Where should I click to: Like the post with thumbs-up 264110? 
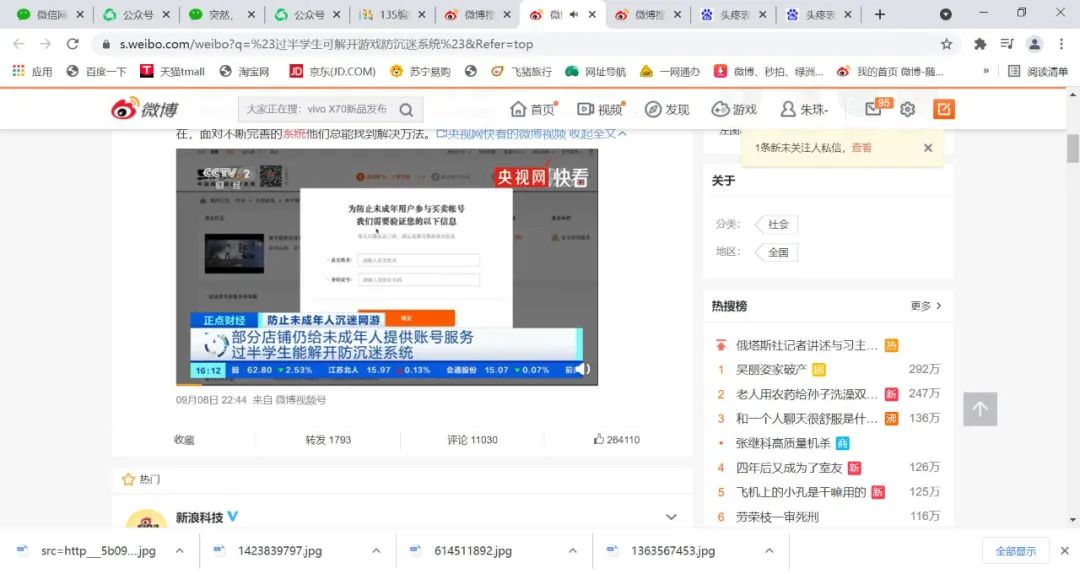pos(616,440)
